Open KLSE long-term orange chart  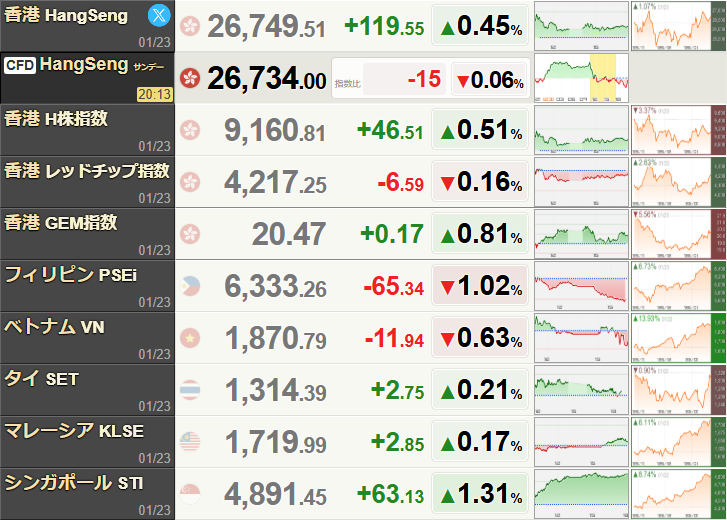pyautogui.click(x=679, y=442)
